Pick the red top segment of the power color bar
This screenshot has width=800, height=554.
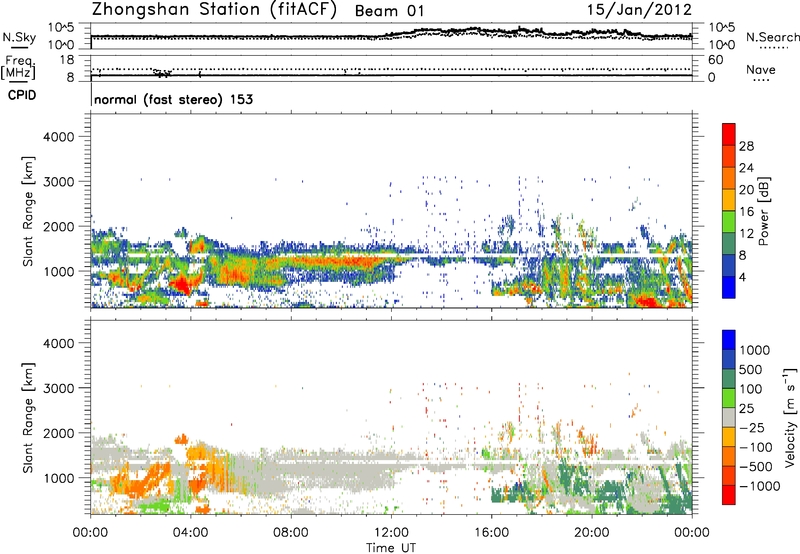pos(729,134)
